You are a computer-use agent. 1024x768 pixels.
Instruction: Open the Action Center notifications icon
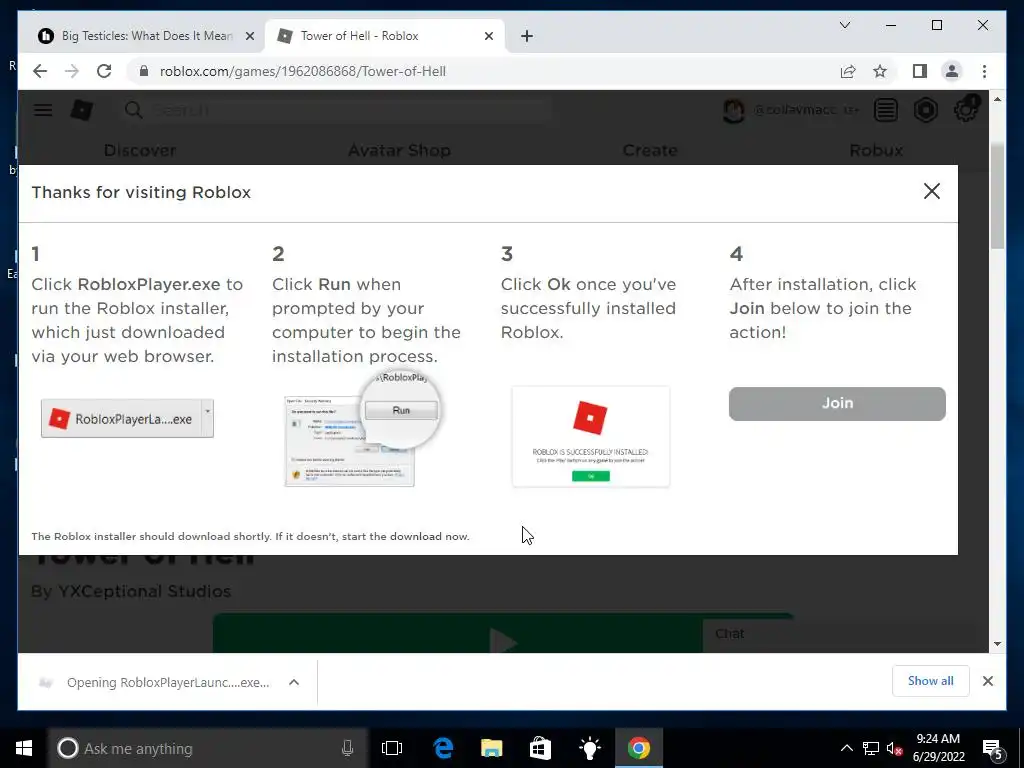click(x=993, y=749)
